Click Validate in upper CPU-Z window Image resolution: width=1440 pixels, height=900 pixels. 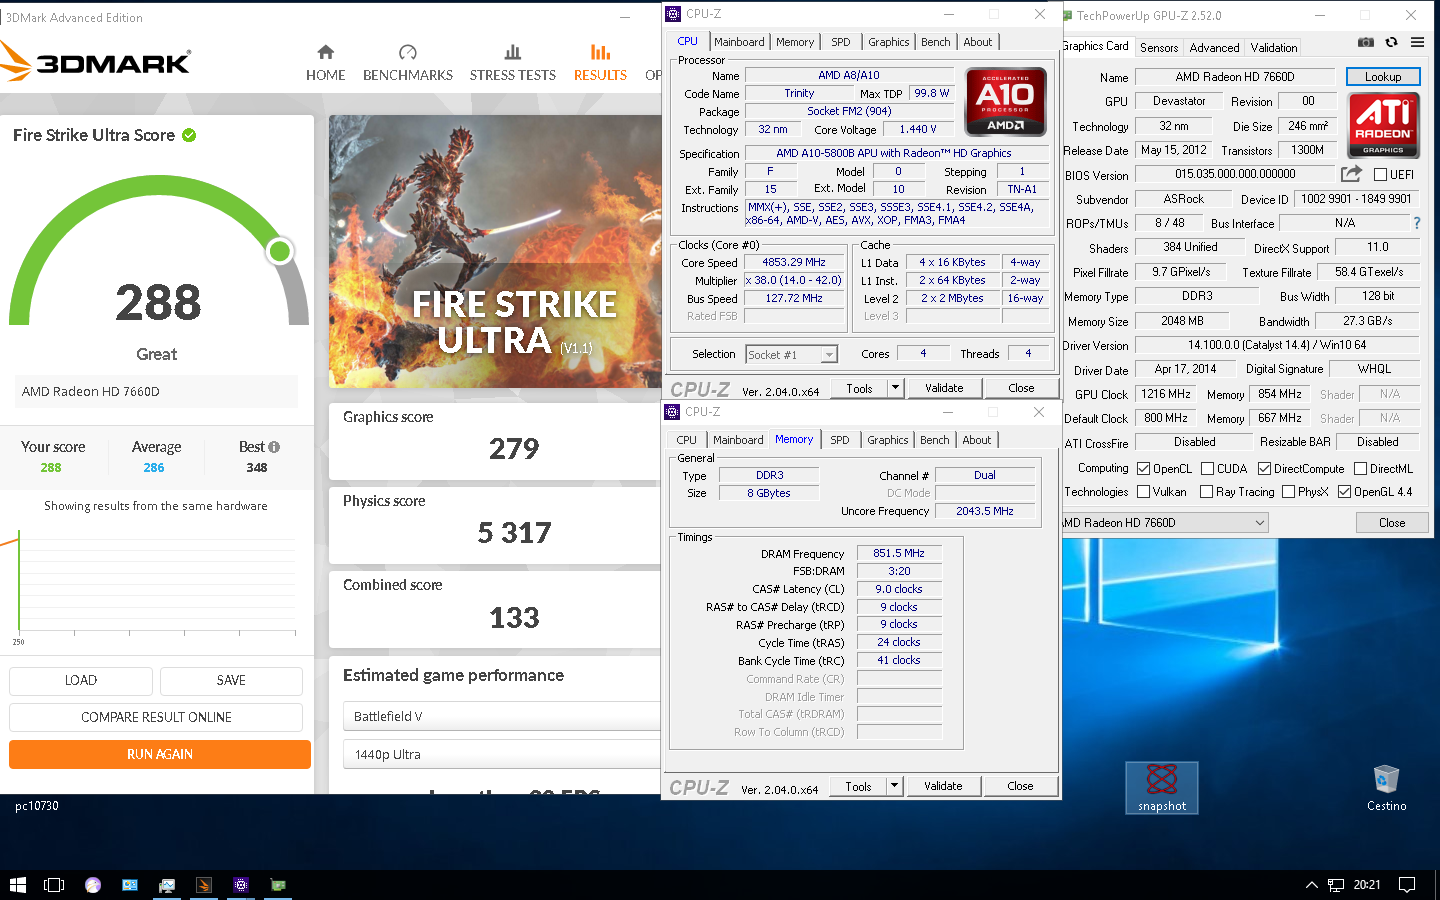[x=944, y=388]
